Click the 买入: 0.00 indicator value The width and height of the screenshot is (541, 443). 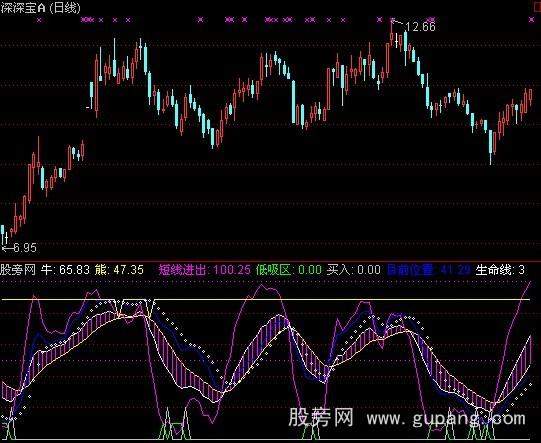pyautogui.click(x=354, y=269)
